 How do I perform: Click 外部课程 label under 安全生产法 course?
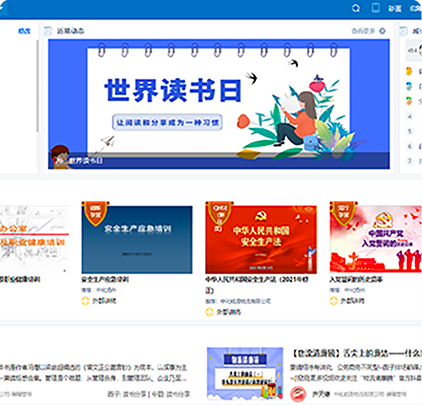coord(228,312)
